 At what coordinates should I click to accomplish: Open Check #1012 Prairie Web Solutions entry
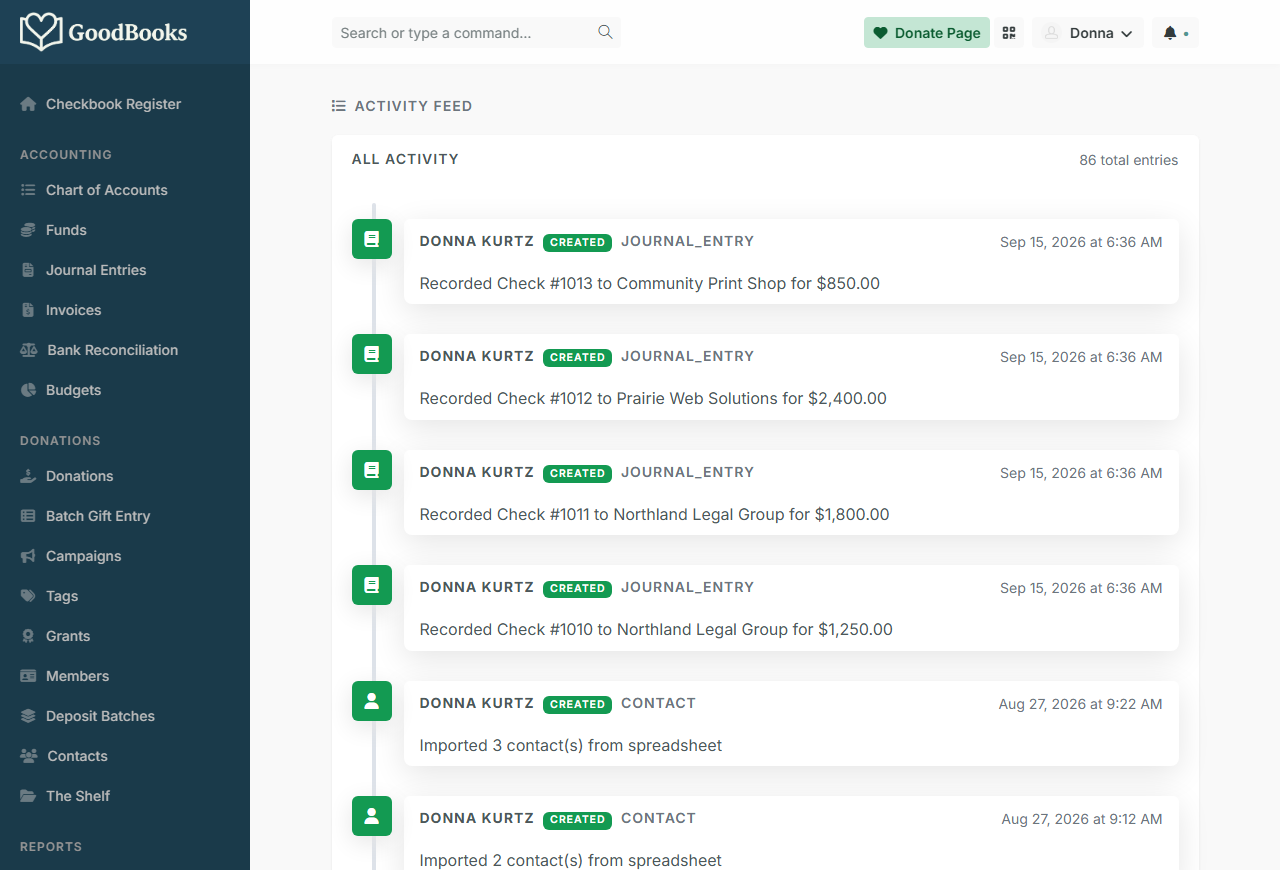pos(791,377)
